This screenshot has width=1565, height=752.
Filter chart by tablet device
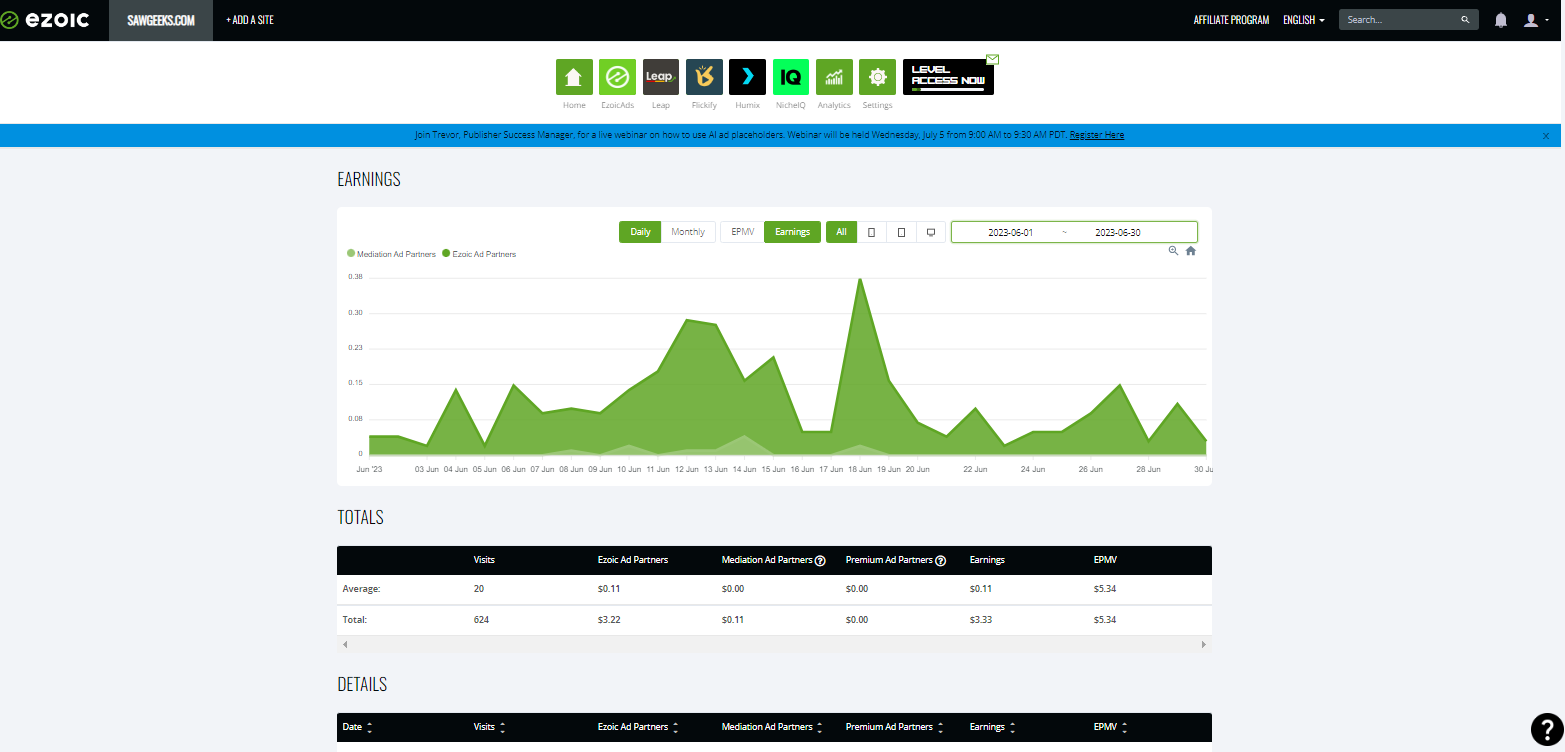click(x=901, y=232)
